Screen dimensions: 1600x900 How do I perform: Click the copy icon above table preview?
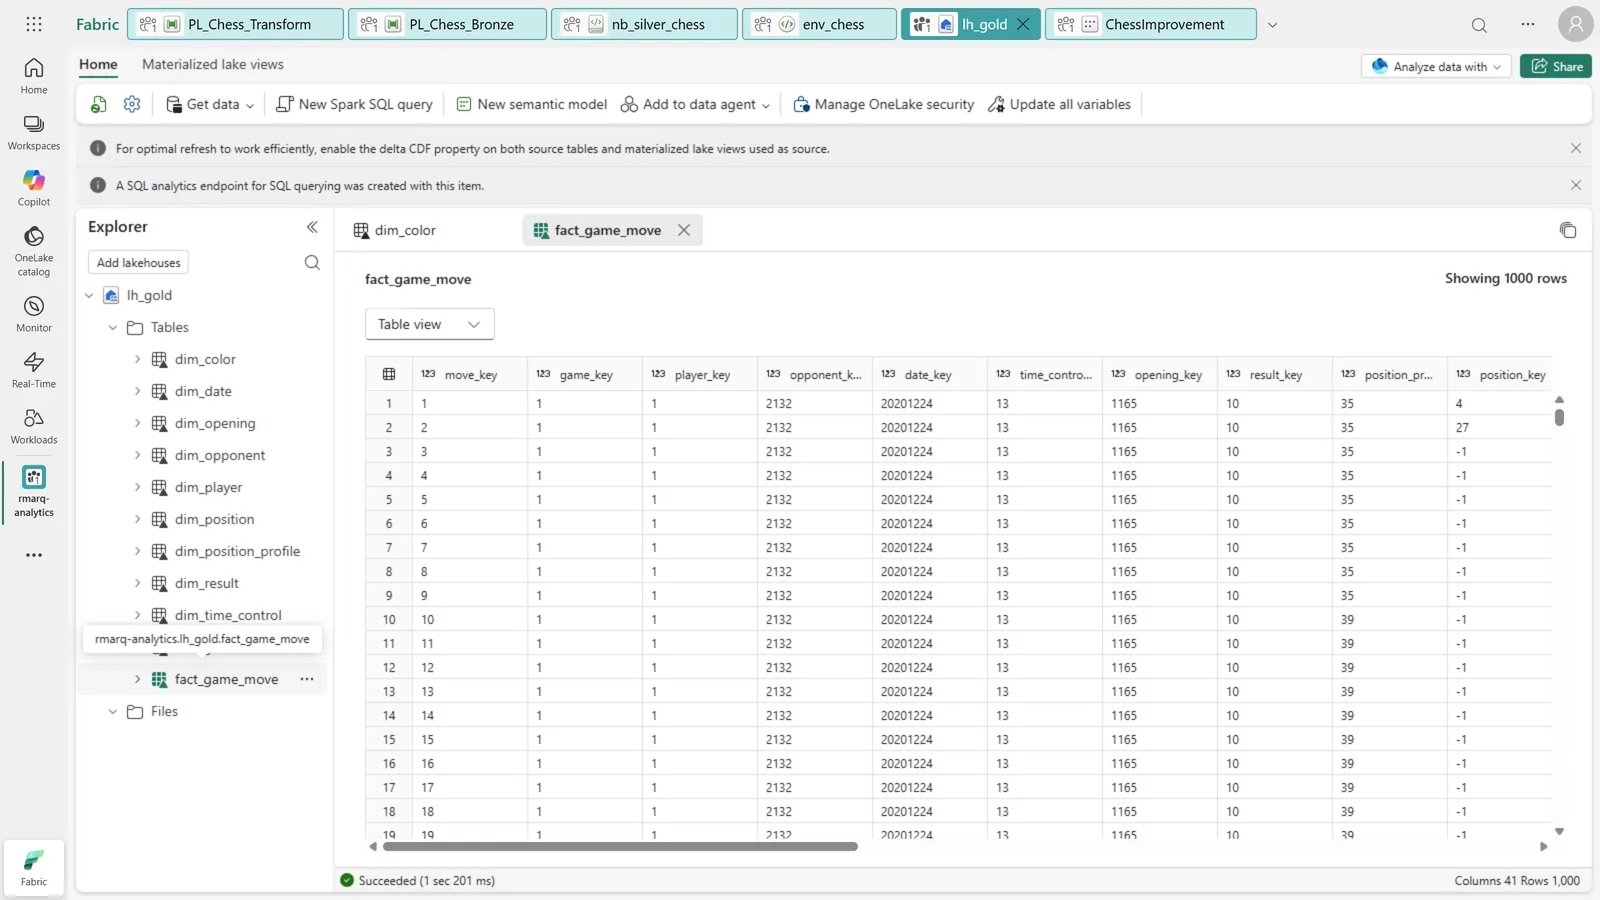[1567, 230]
